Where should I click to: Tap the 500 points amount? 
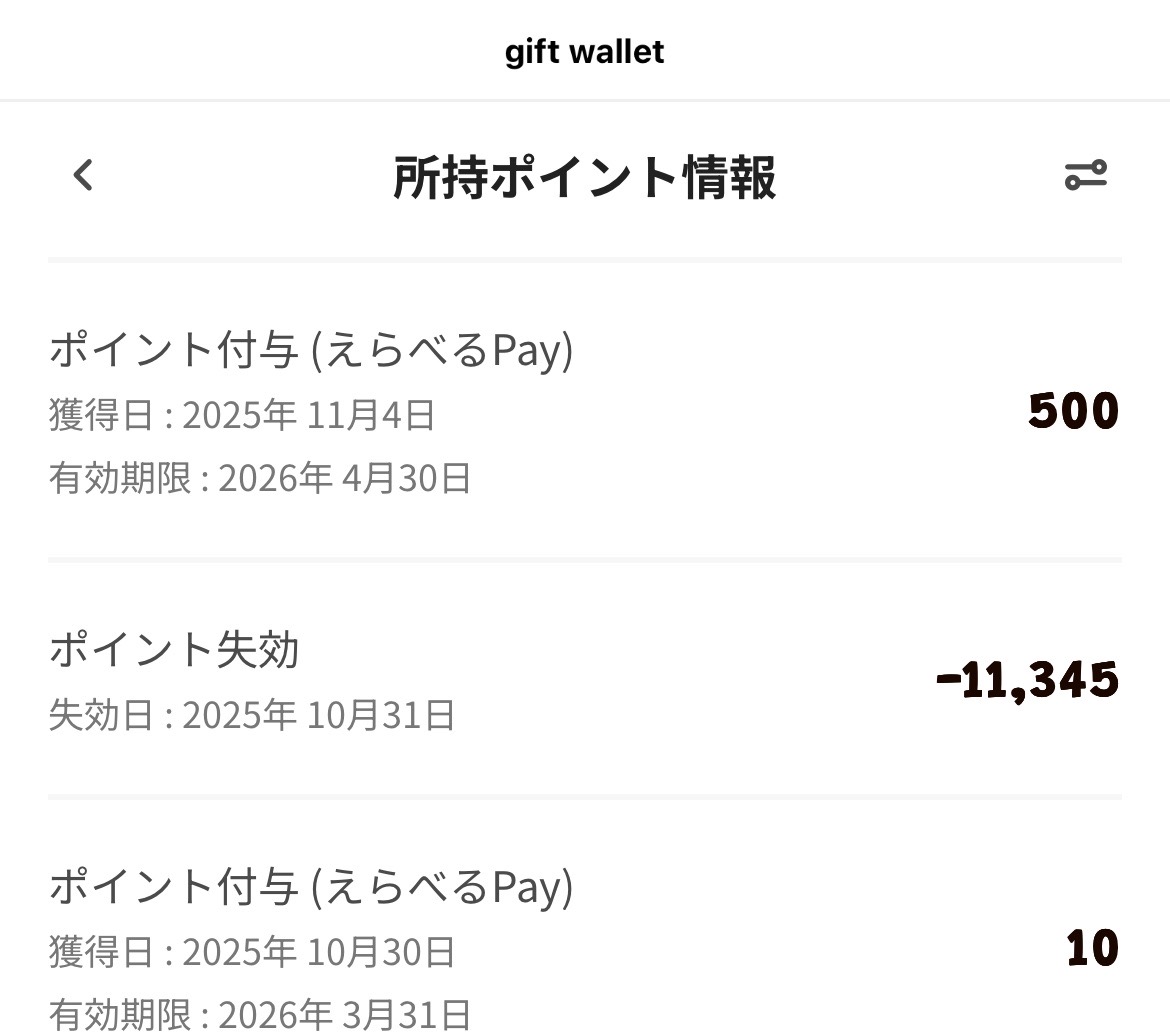[1073, 412]
